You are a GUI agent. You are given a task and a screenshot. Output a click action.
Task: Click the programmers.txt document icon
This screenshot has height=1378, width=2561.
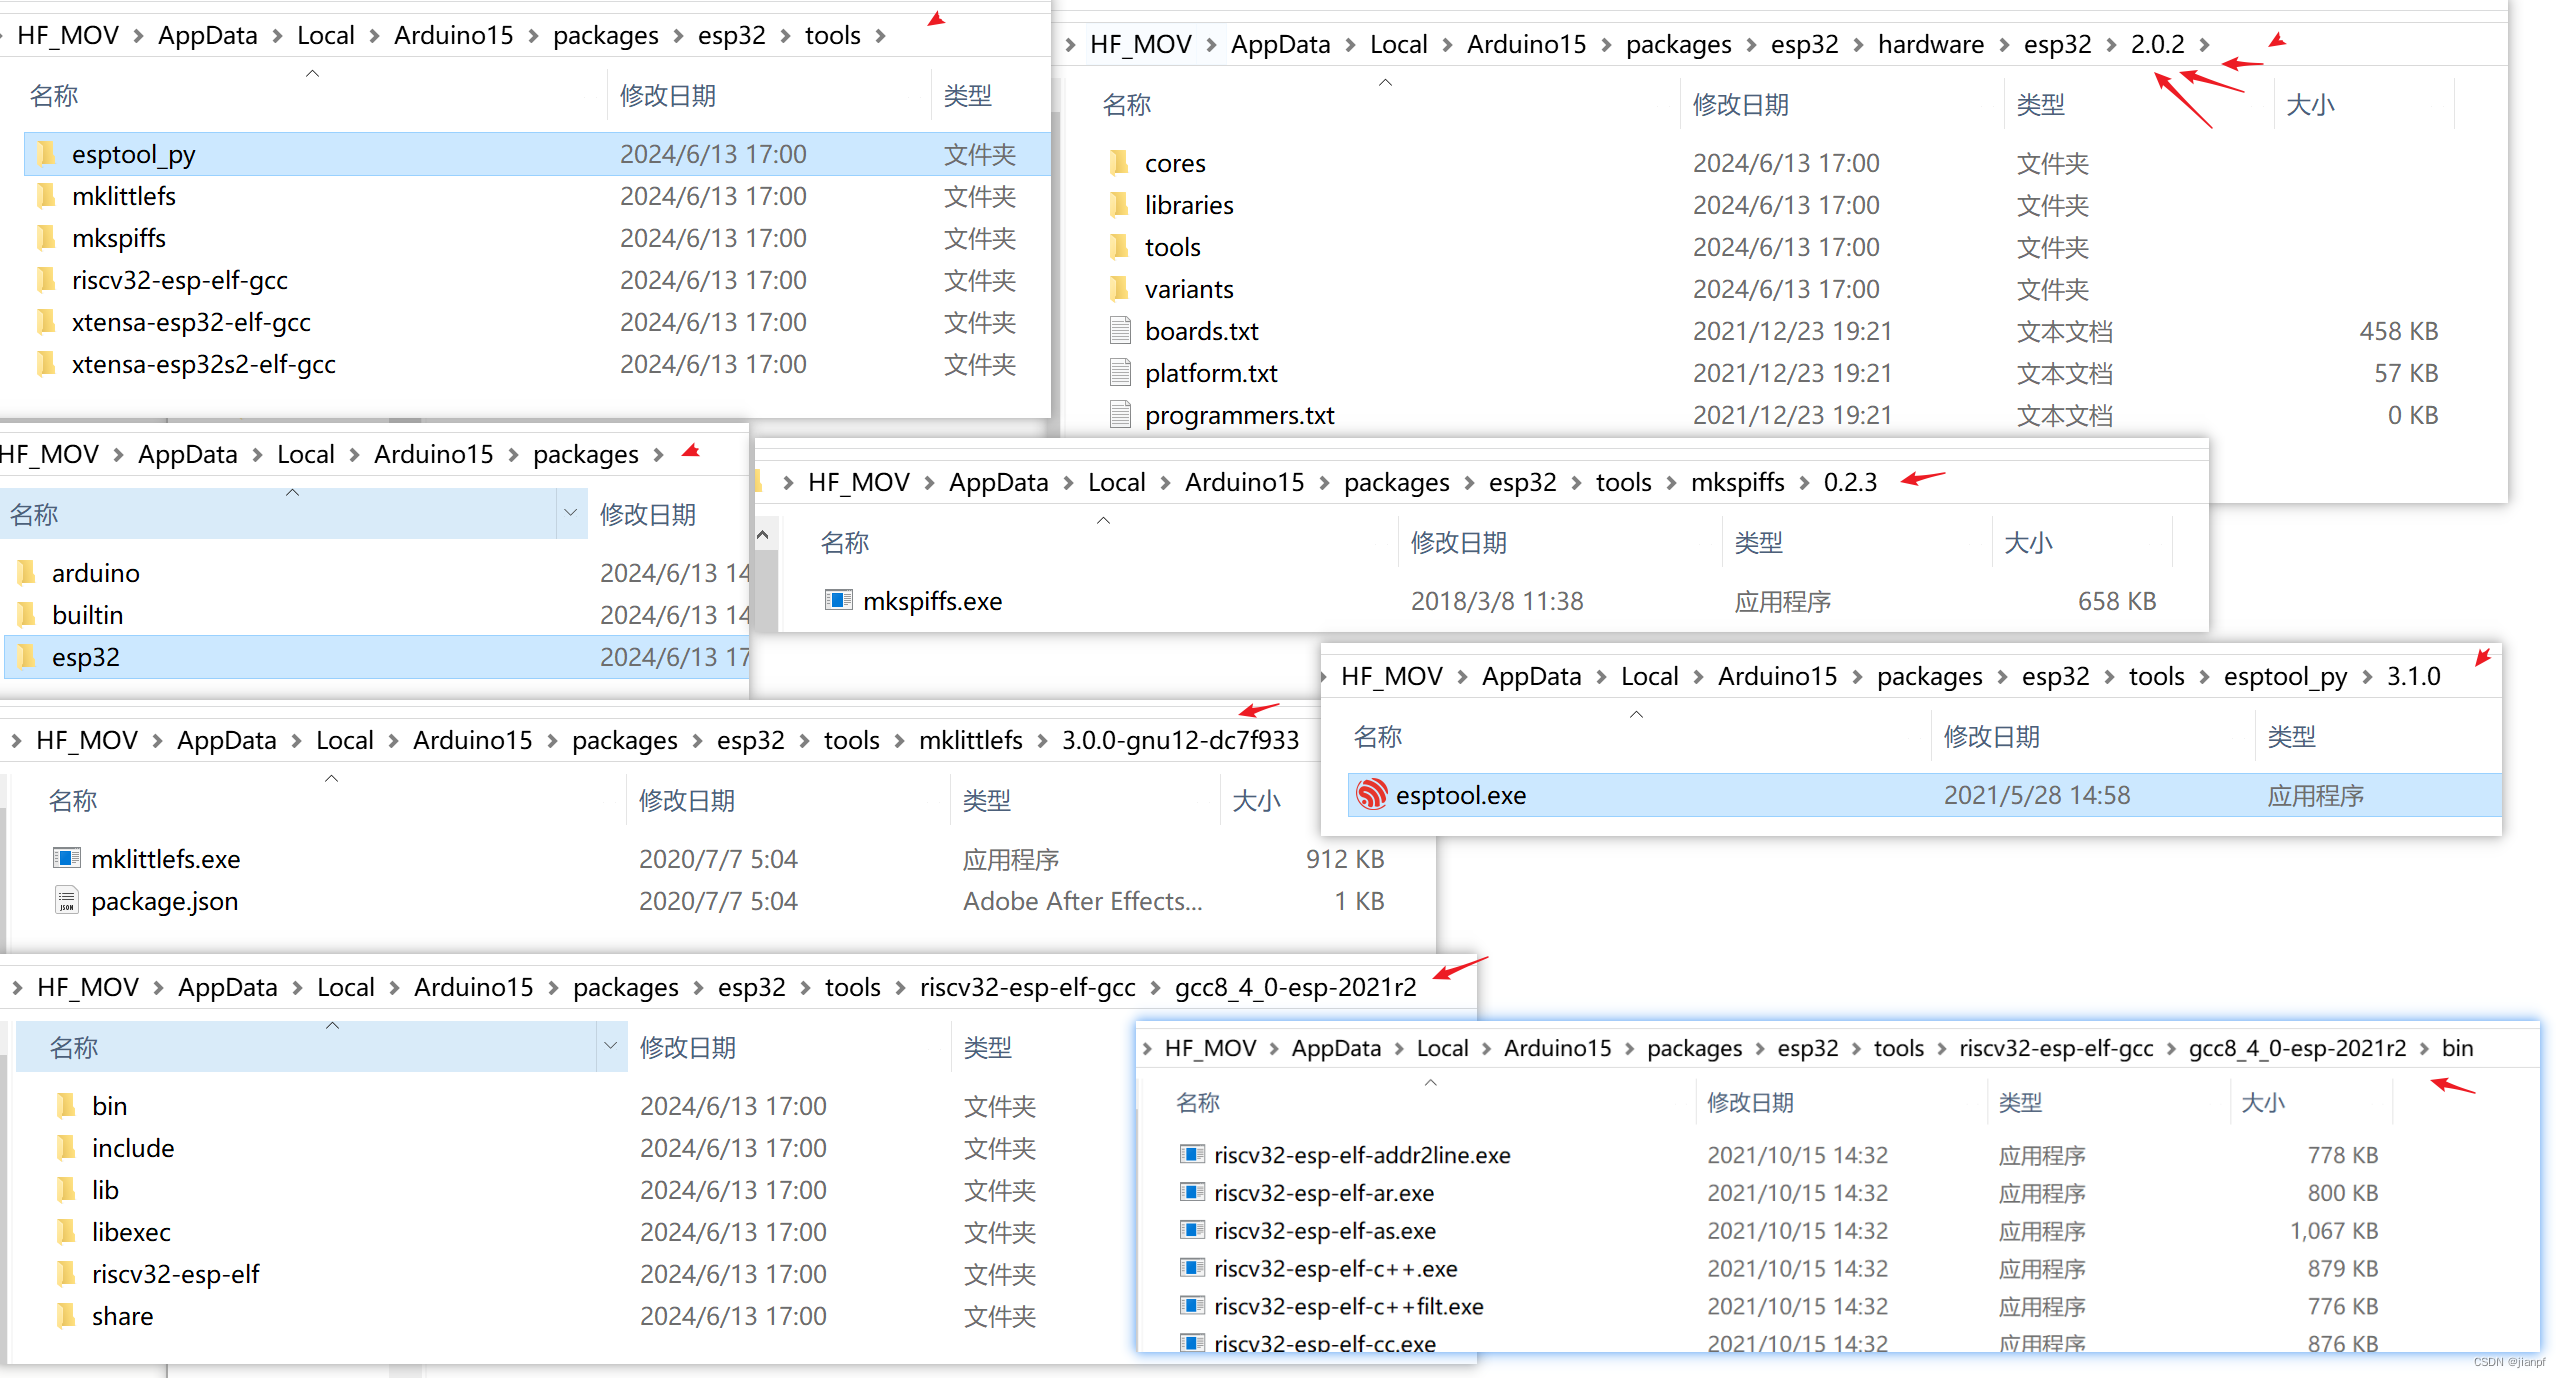point(1120,415)
